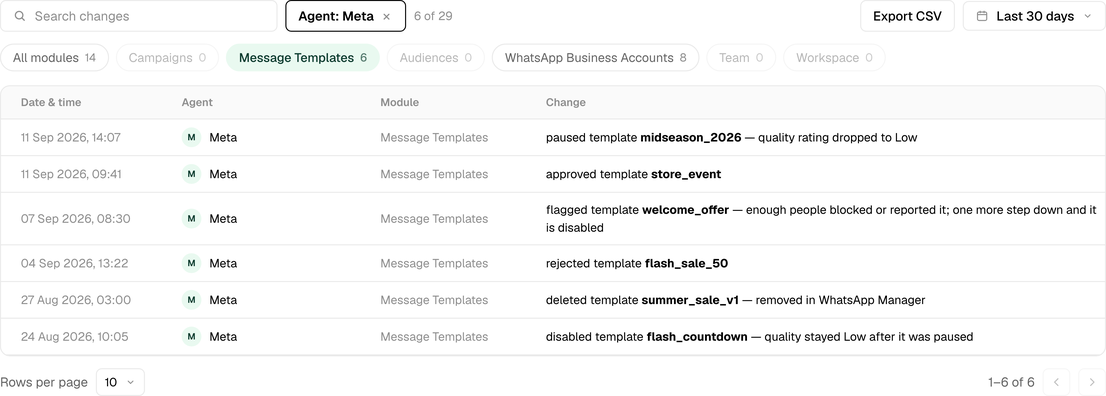Click the Export CSV button

click(x=907, y=16)
